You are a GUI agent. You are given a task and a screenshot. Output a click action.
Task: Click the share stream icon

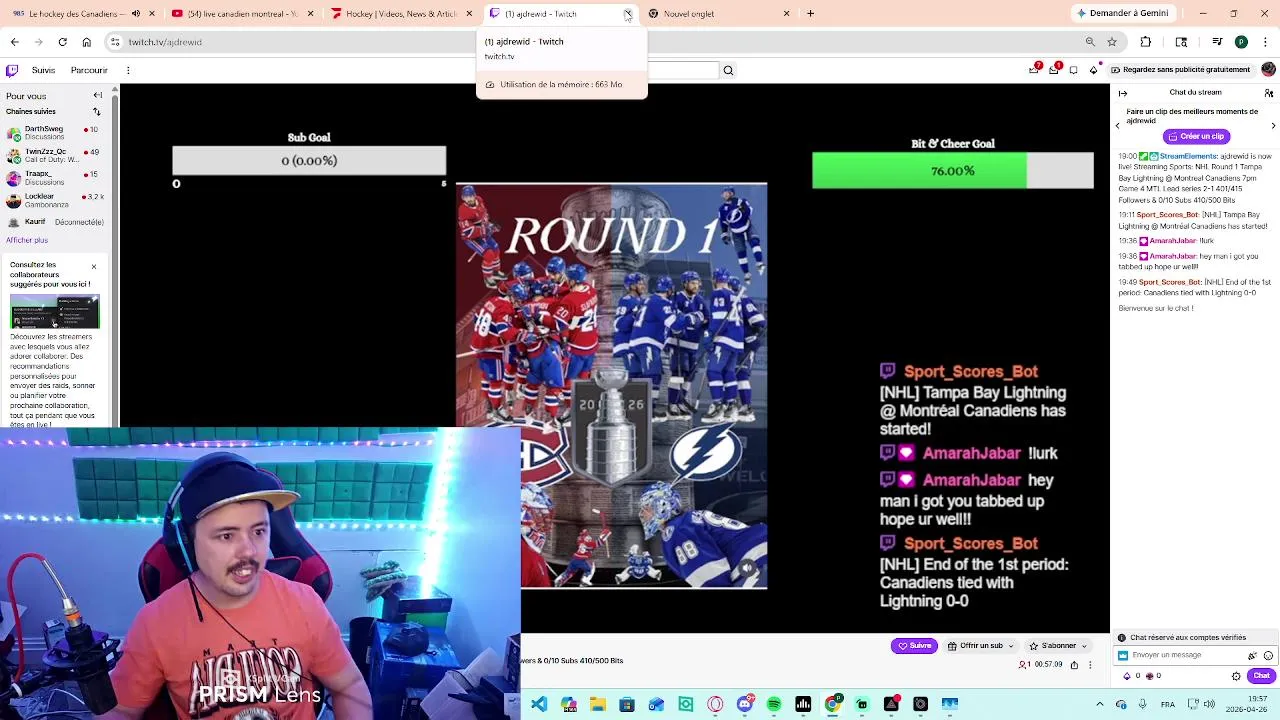pos(1074,665)
